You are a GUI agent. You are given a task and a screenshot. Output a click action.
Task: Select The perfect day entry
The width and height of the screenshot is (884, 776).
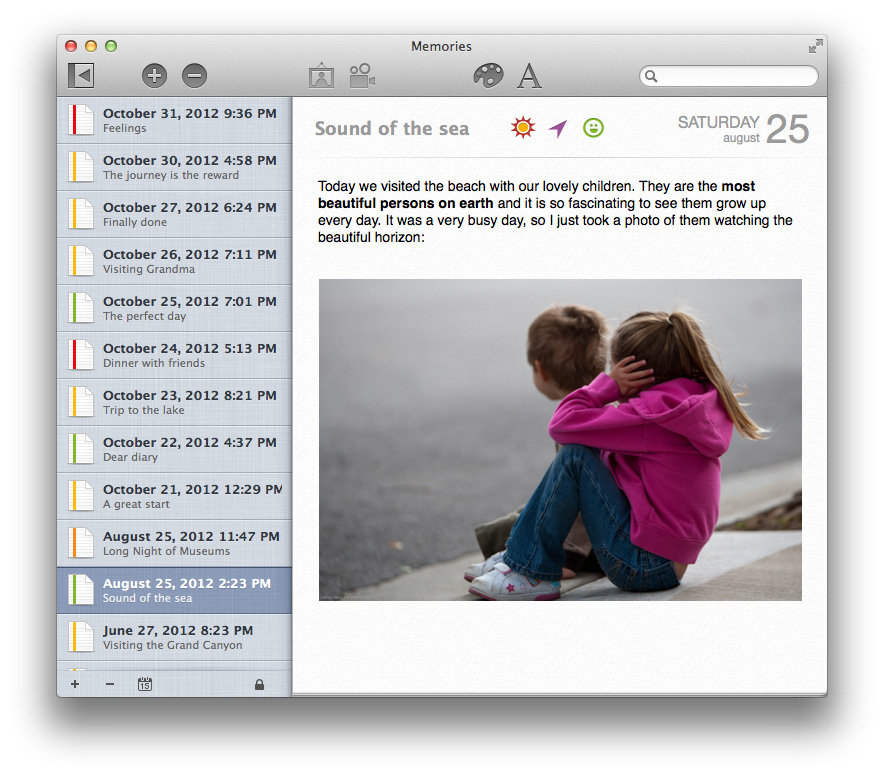tap(174, 308)
